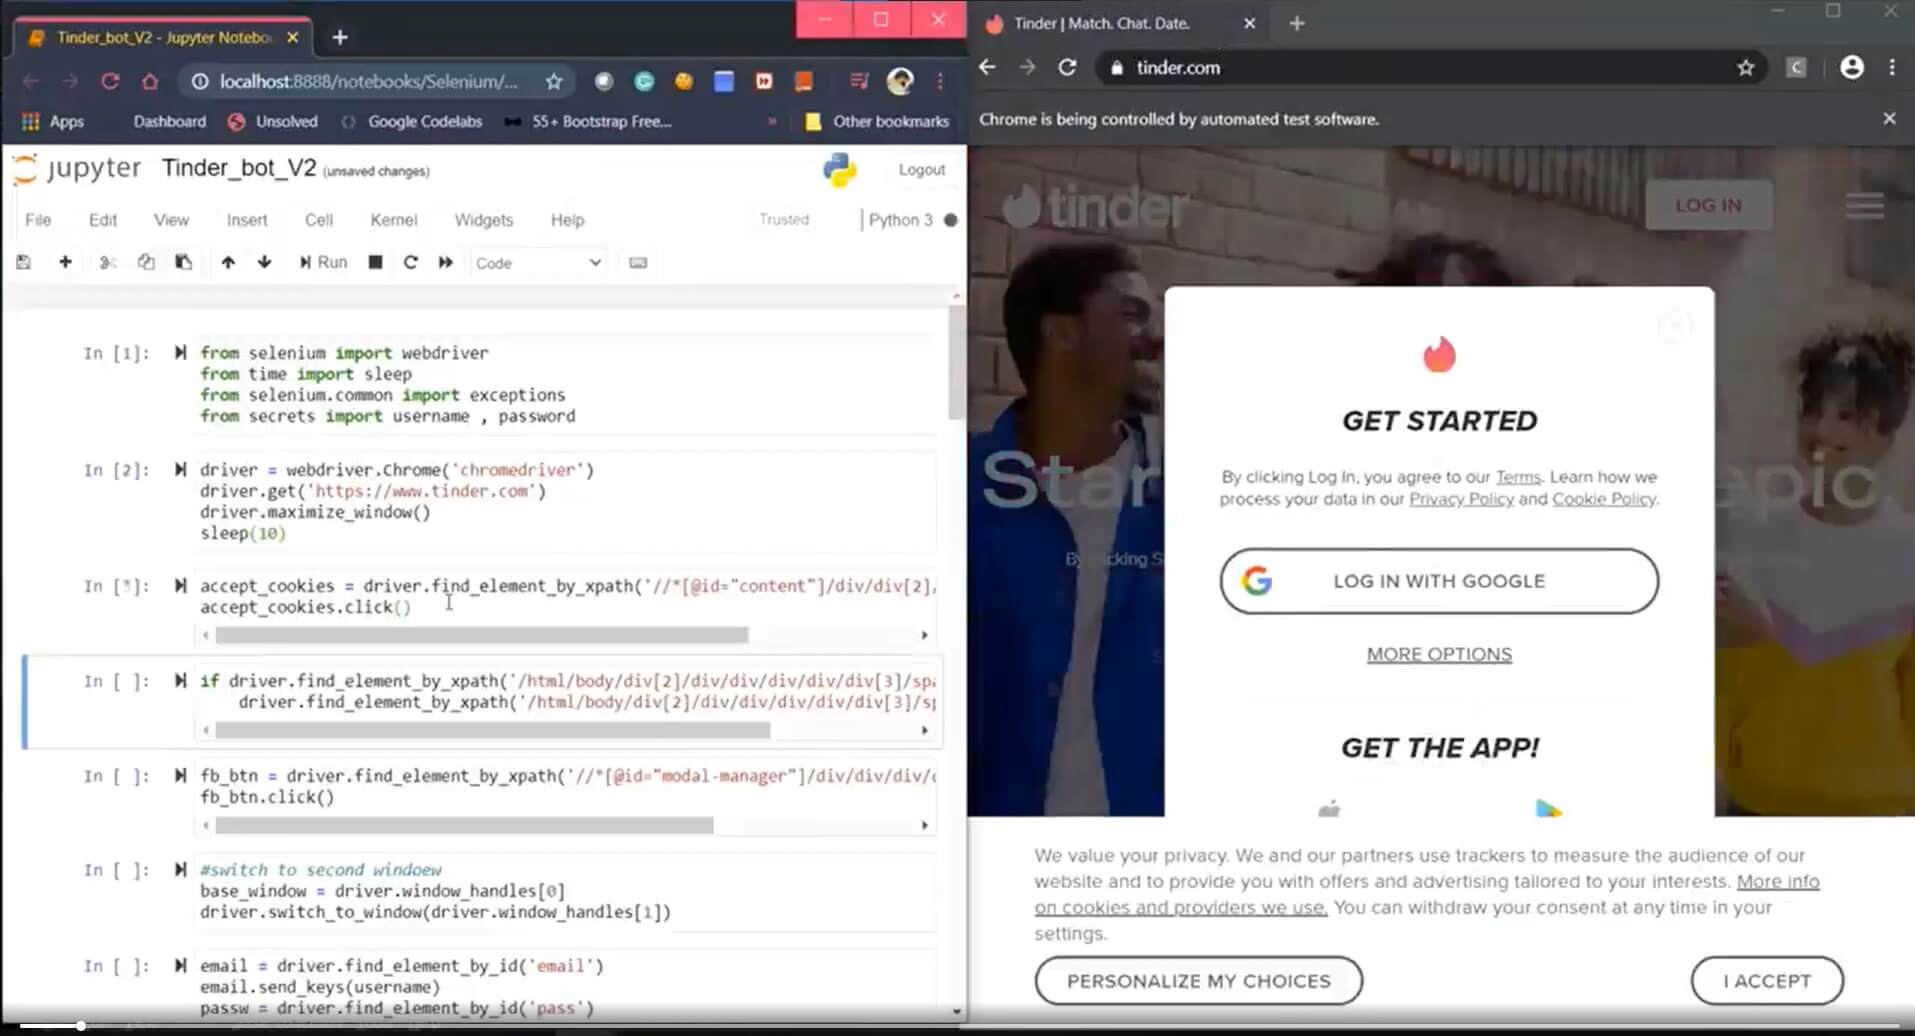Dismiss the automated test software banner
The image size is (1915, 1036).
coord(1889,118)
